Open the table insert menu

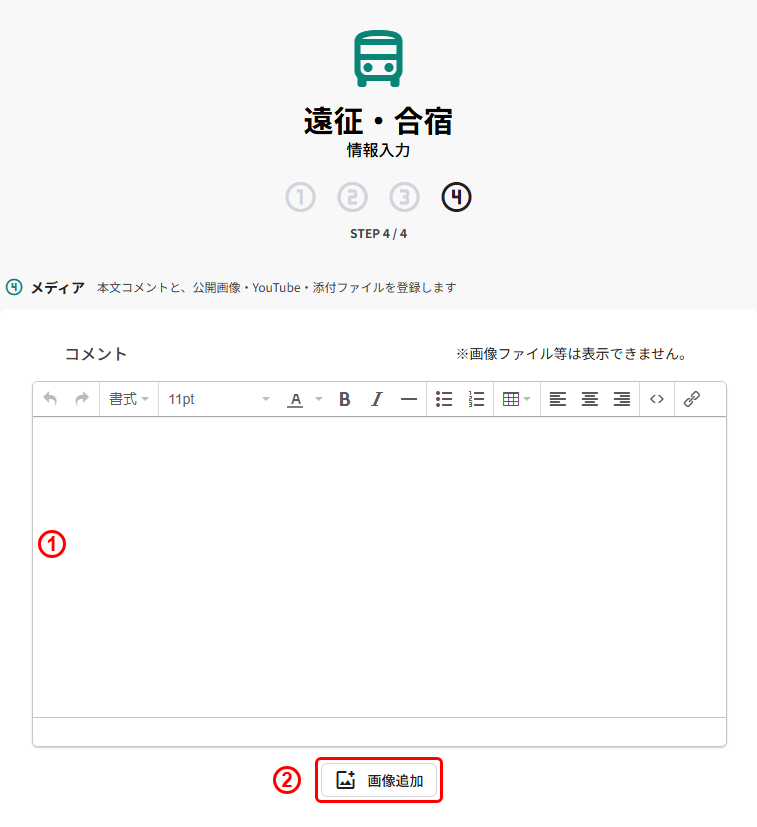[516, 399]
